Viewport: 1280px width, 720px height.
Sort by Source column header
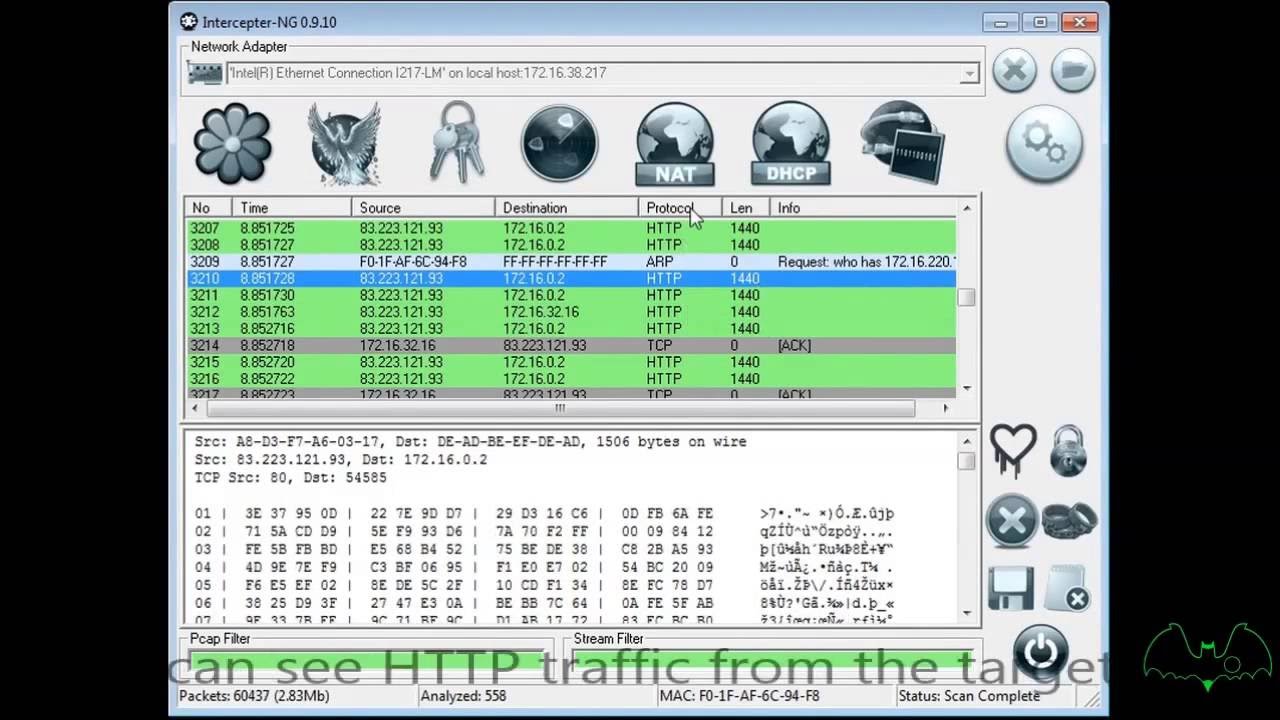point(423,208)
